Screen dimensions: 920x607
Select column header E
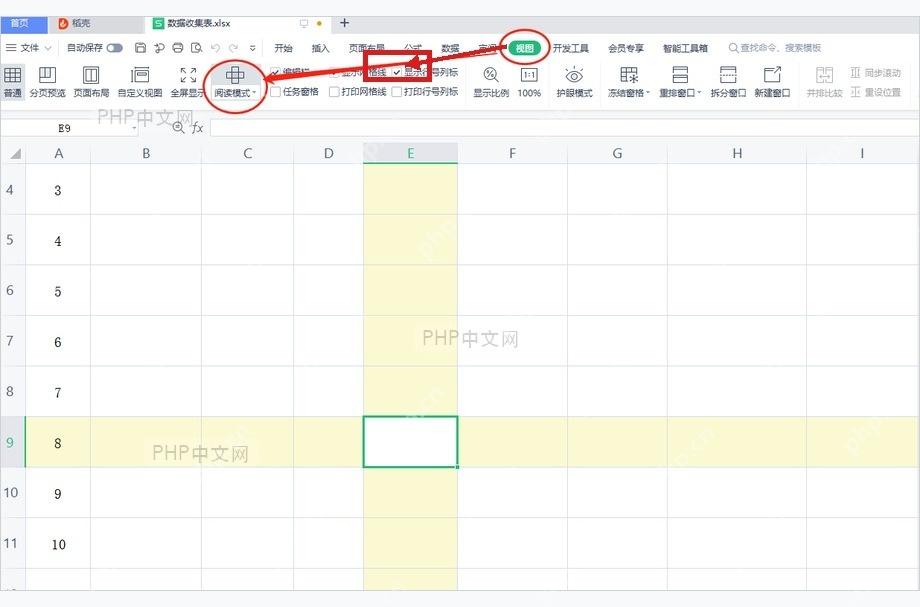pyautogui.click(x=411, y=153)
